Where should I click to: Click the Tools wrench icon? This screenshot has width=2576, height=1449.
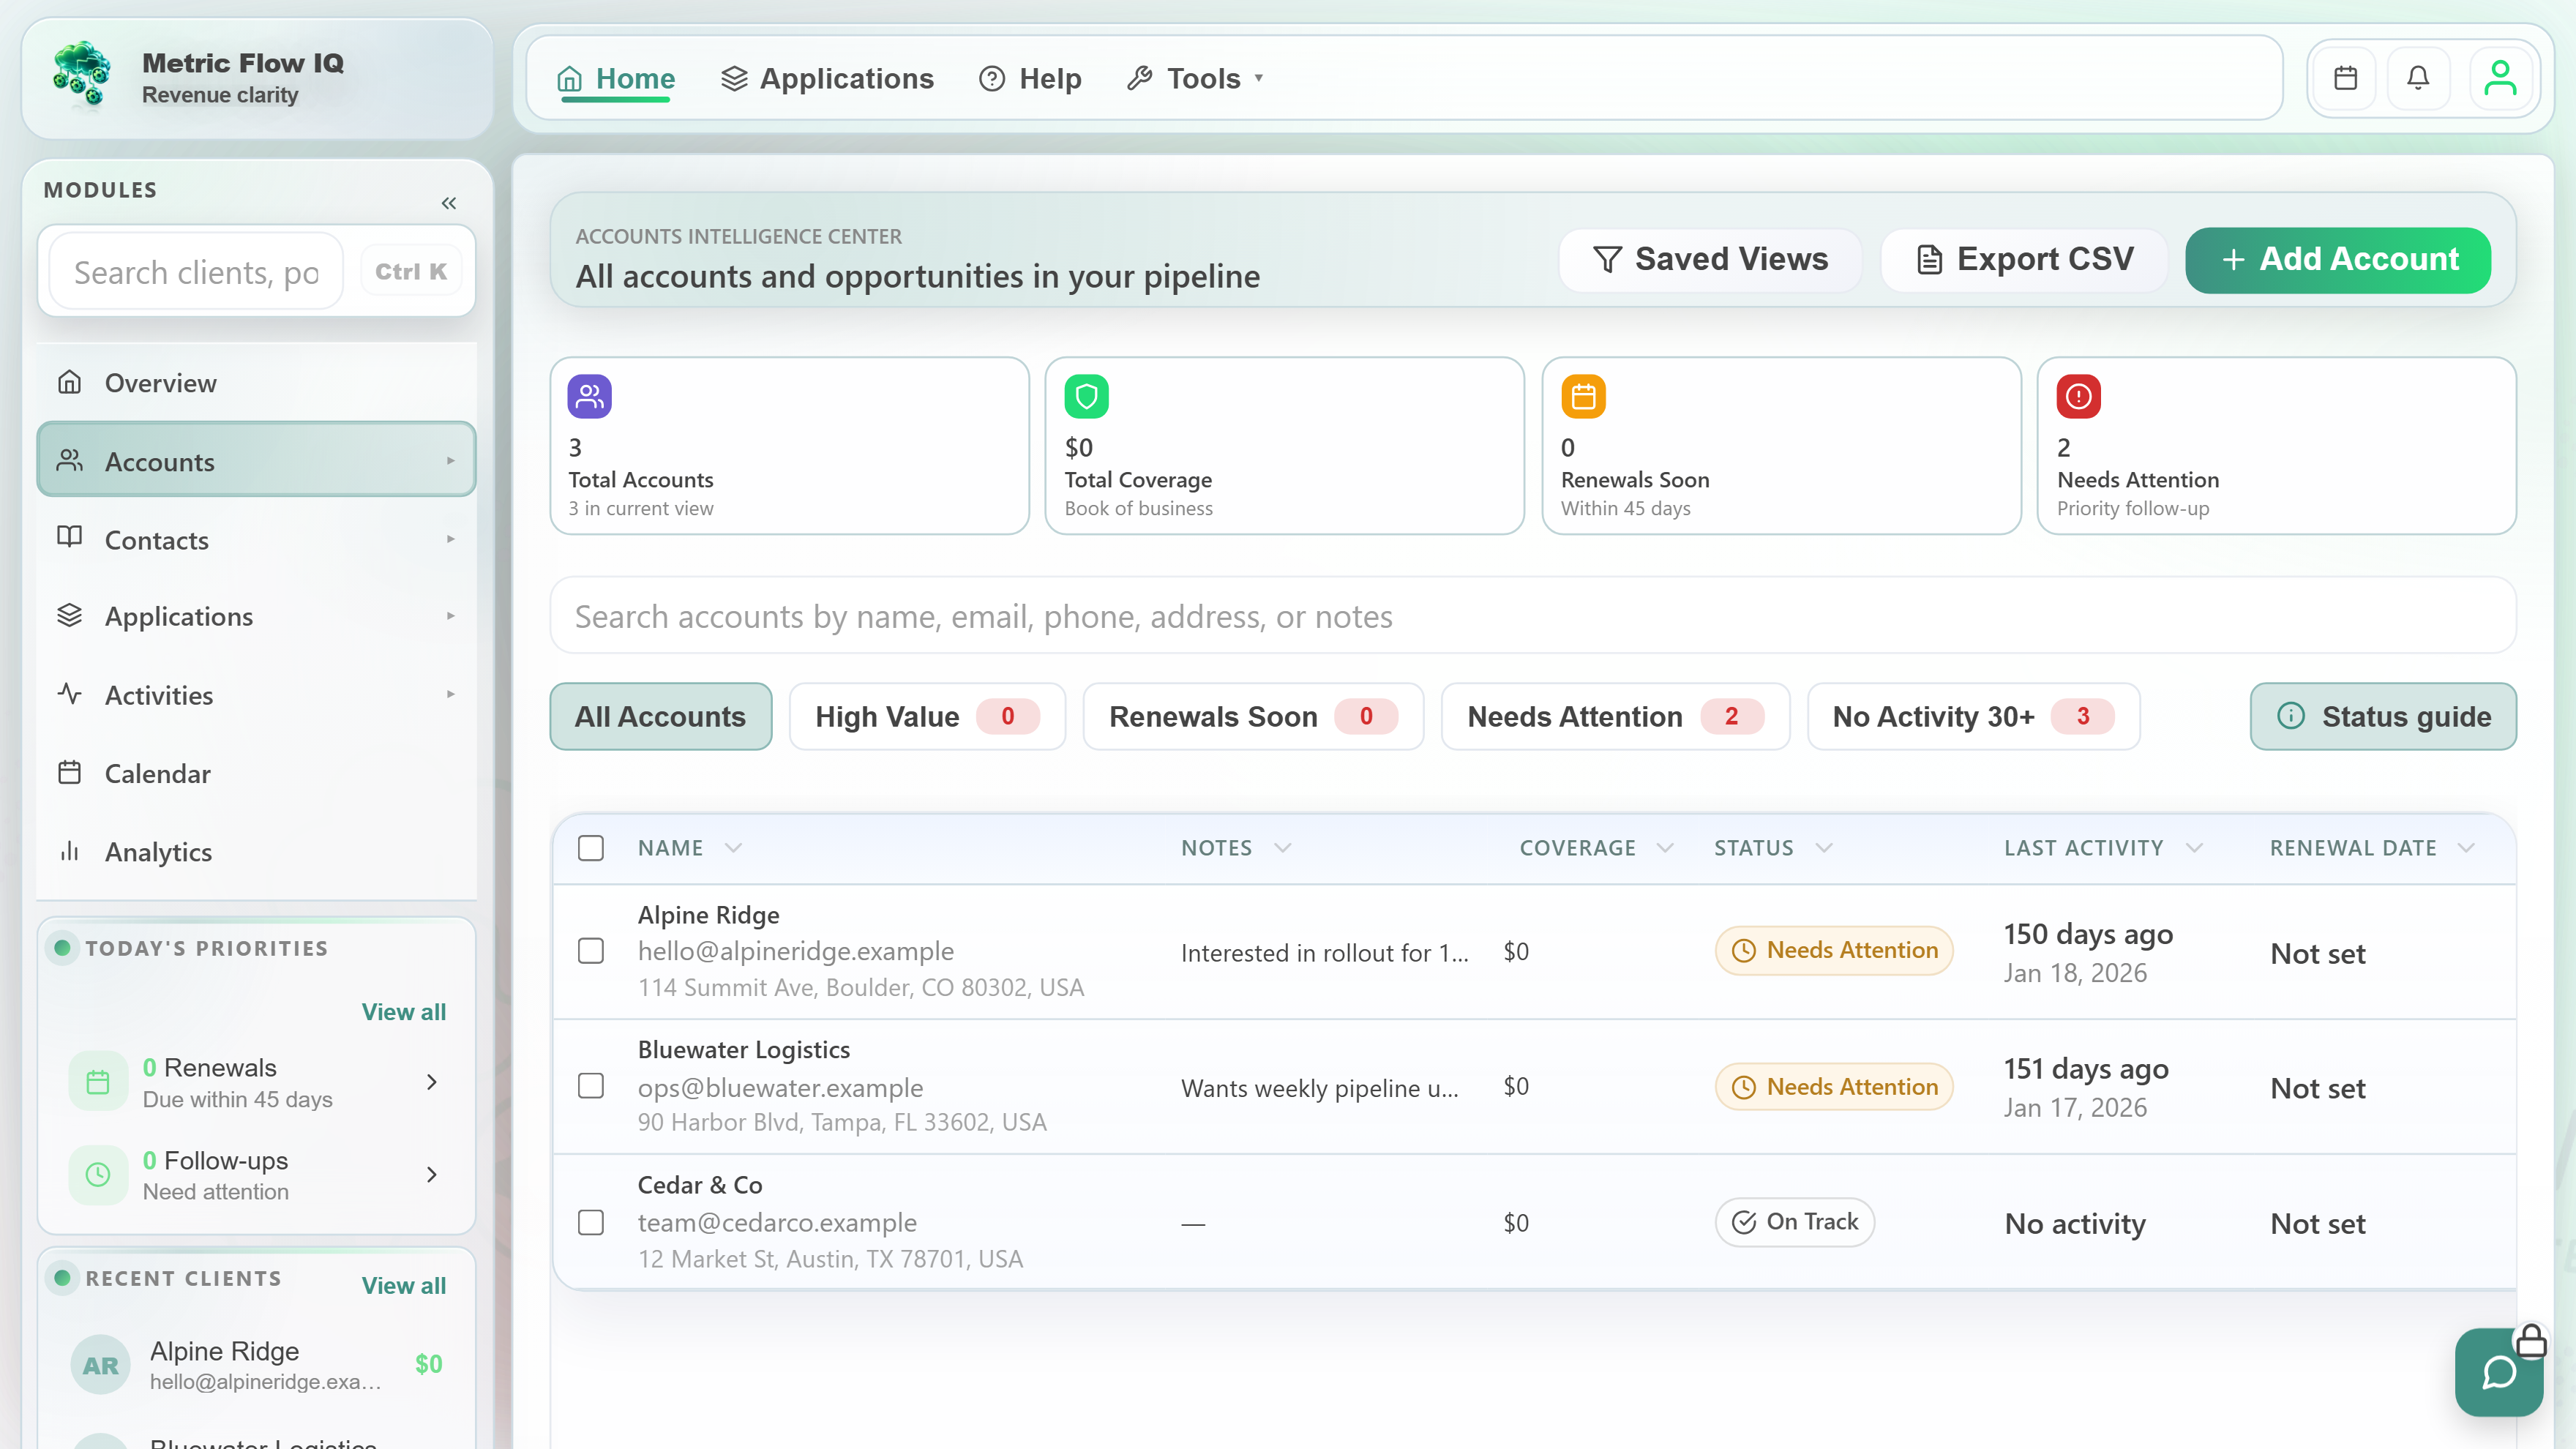click(x=1139, y=78)
